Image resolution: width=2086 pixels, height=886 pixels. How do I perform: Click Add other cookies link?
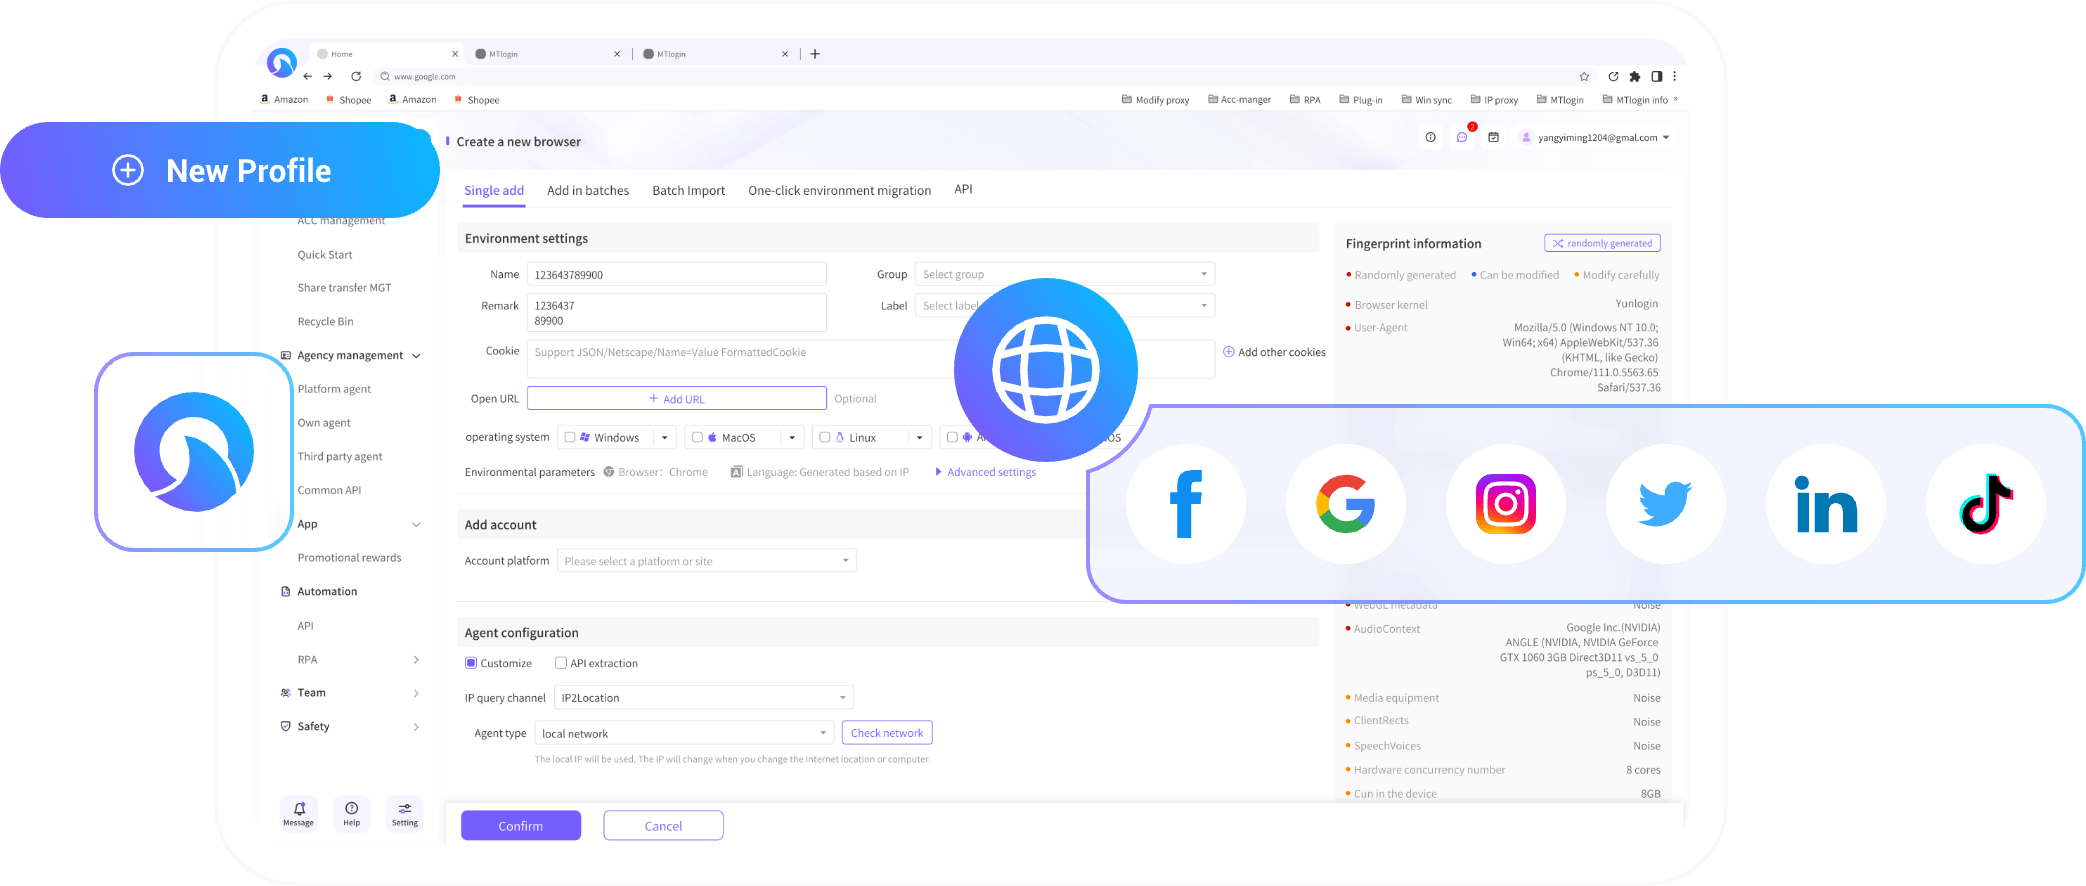click(1275, 352)
